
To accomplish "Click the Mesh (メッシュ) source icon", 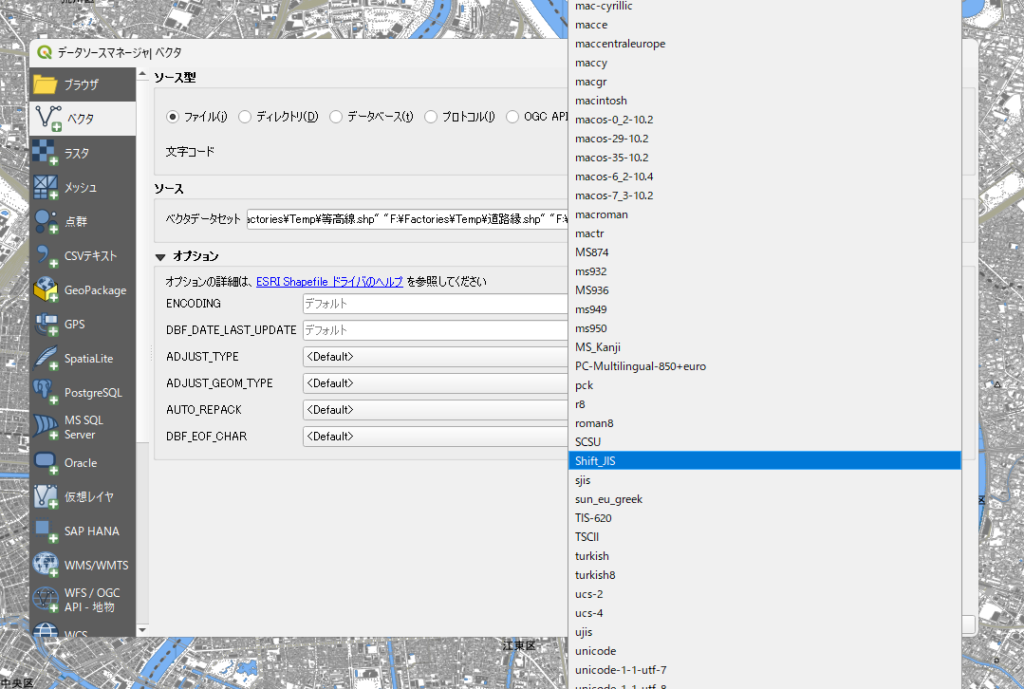I will tap(46, 187).
